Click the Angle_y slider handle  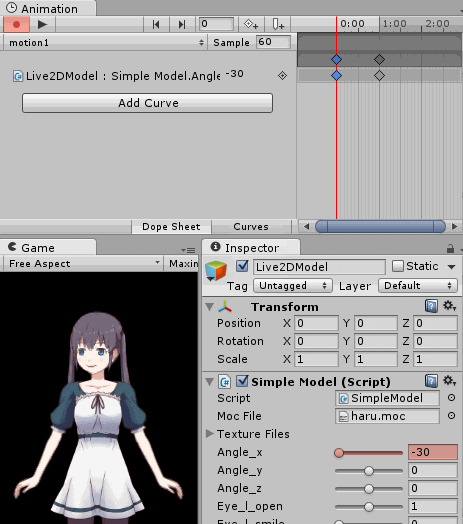(x=369, y=471)
